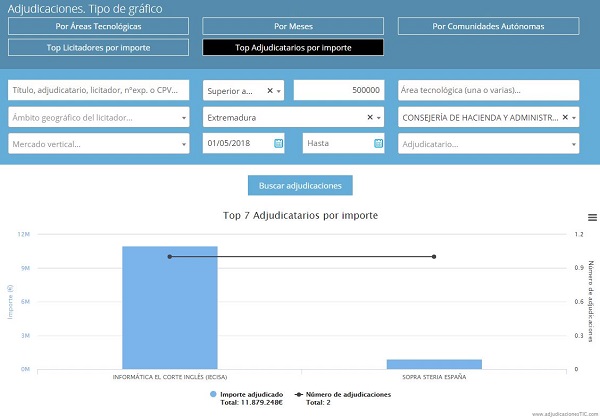600x419 pixels.
Task: Open the Adjudicatario dropdown
Action: coord(573,144)
